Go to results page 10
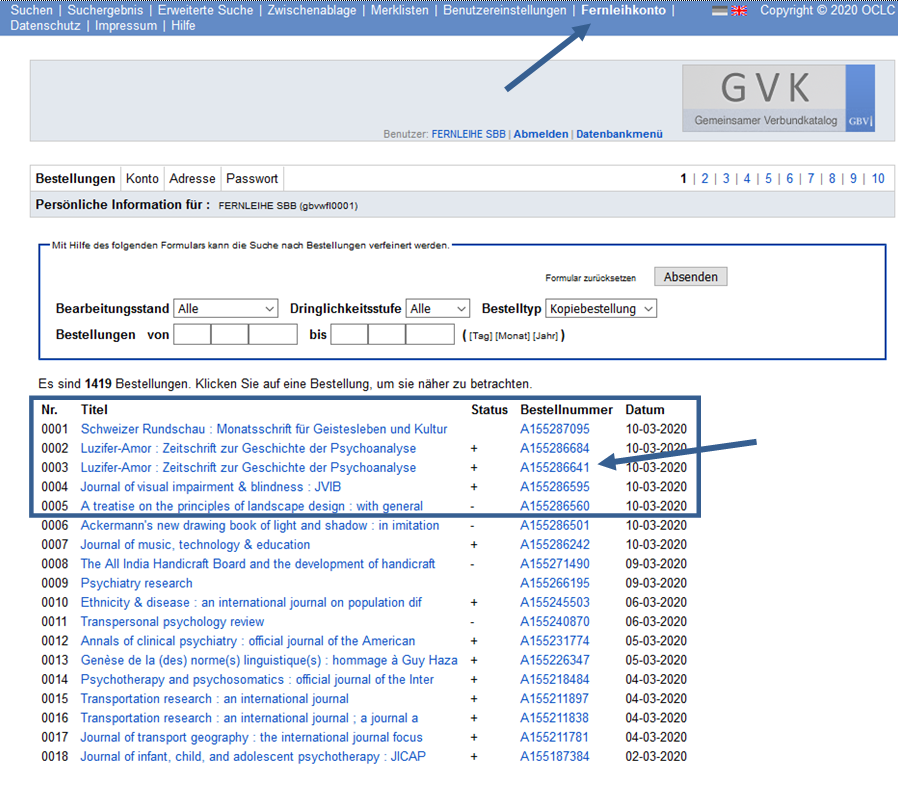Screen dimensions: 898x788 point(878,179)
